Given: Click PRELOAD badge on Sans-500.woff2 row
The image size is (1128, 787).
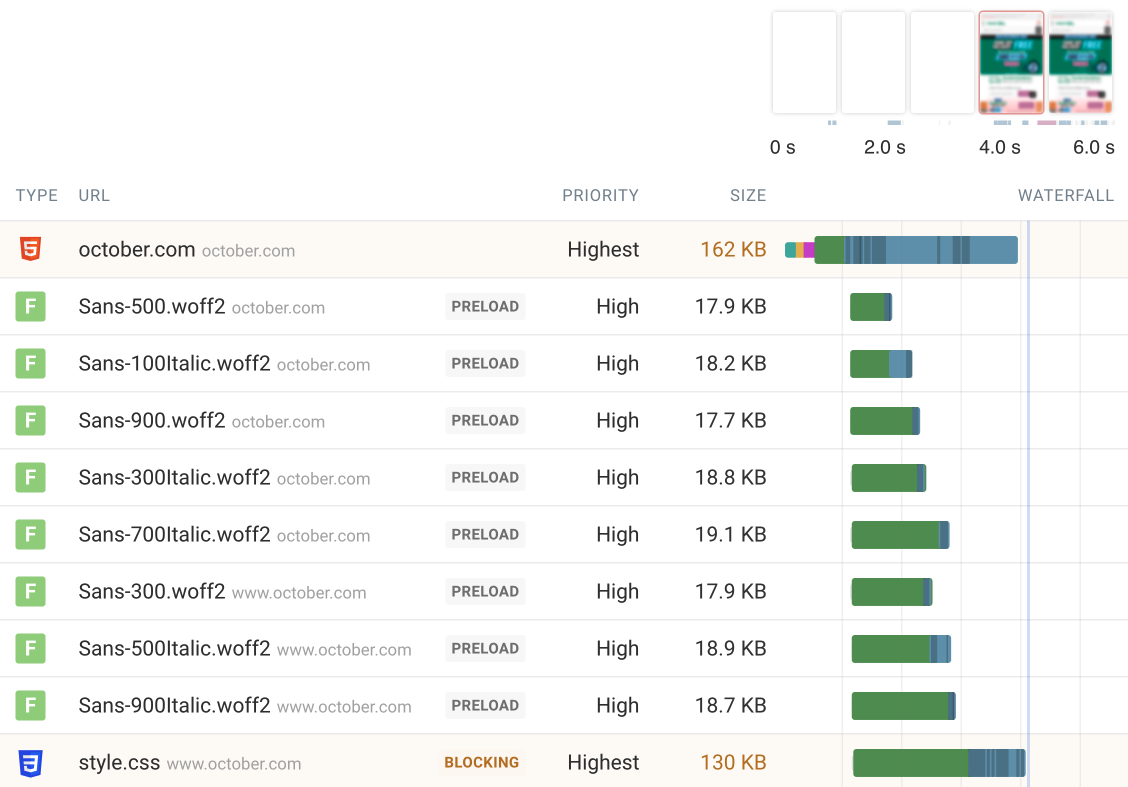Looking at the screenshot, I should point(485,306).
